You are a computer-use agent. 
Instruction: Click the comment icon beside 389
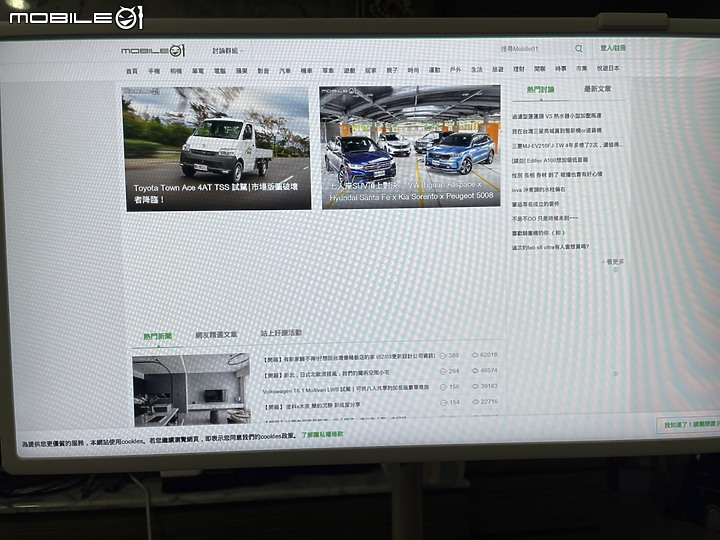(443, 356)
